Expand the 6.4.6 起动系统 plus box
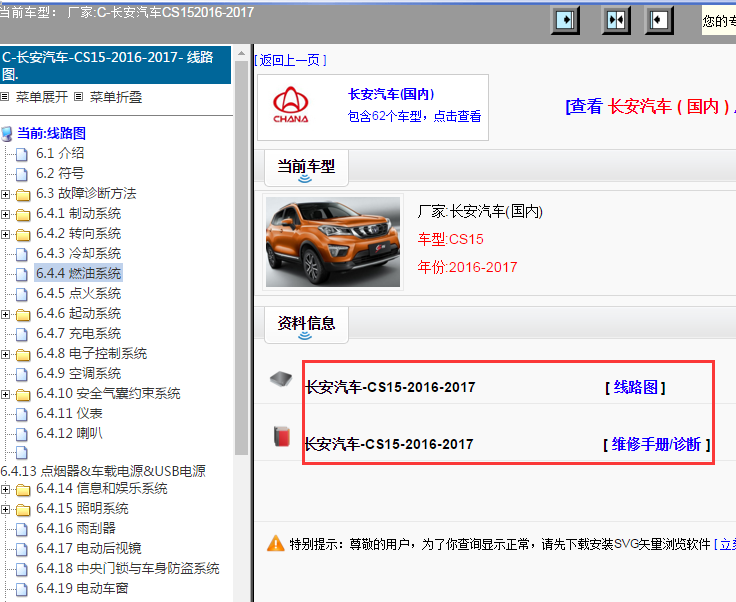The width and height of the screenshot is (736, 602). click(x=5, y=314)
